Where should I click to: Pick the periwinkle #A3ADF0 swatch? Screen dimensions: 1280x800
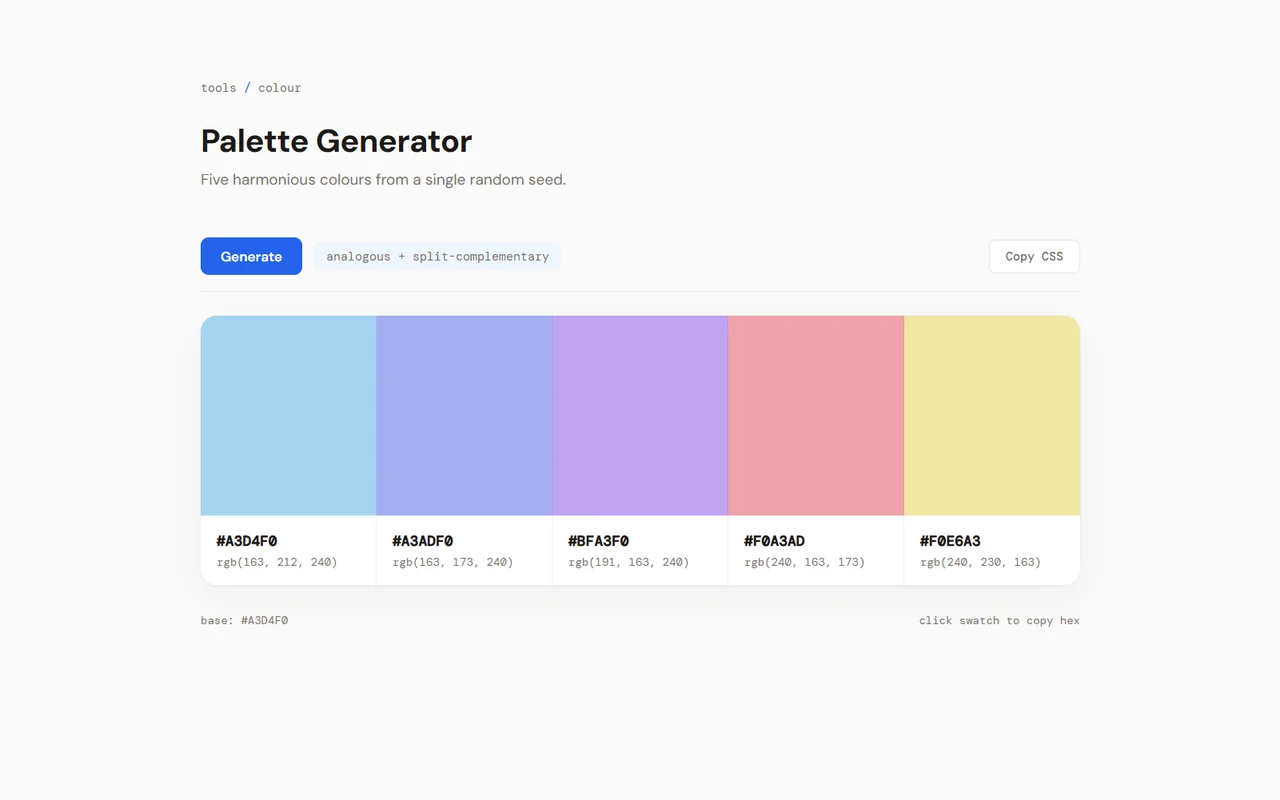pyautogui.click(x=464, y=416)
